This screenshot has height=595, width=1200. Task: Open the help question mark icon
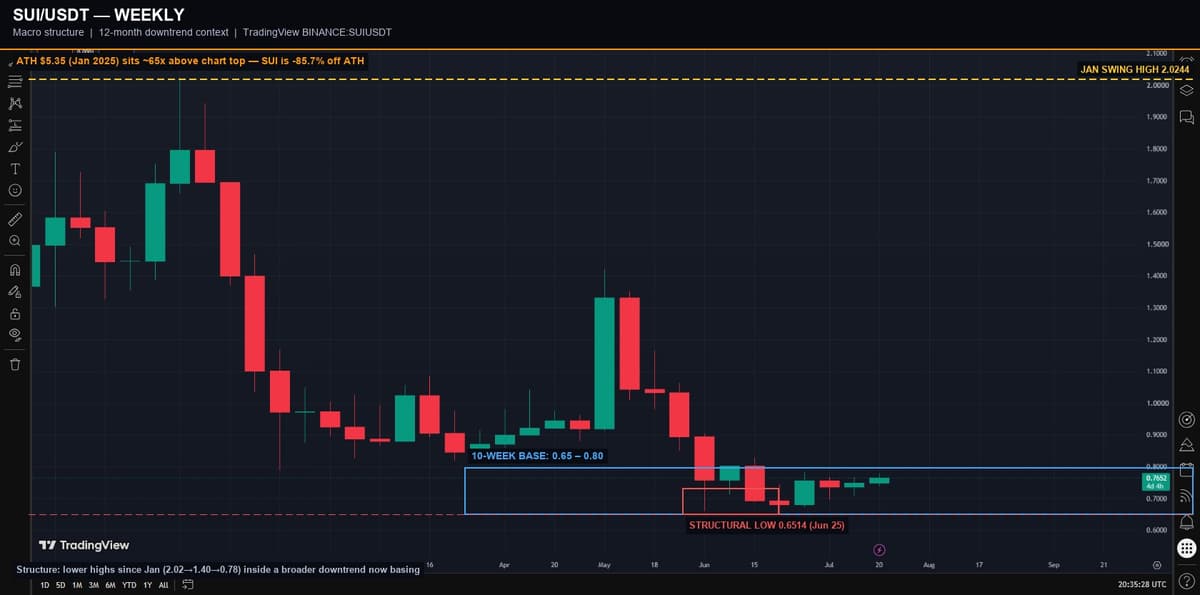pyautogui.click(x=1186, y=582)
